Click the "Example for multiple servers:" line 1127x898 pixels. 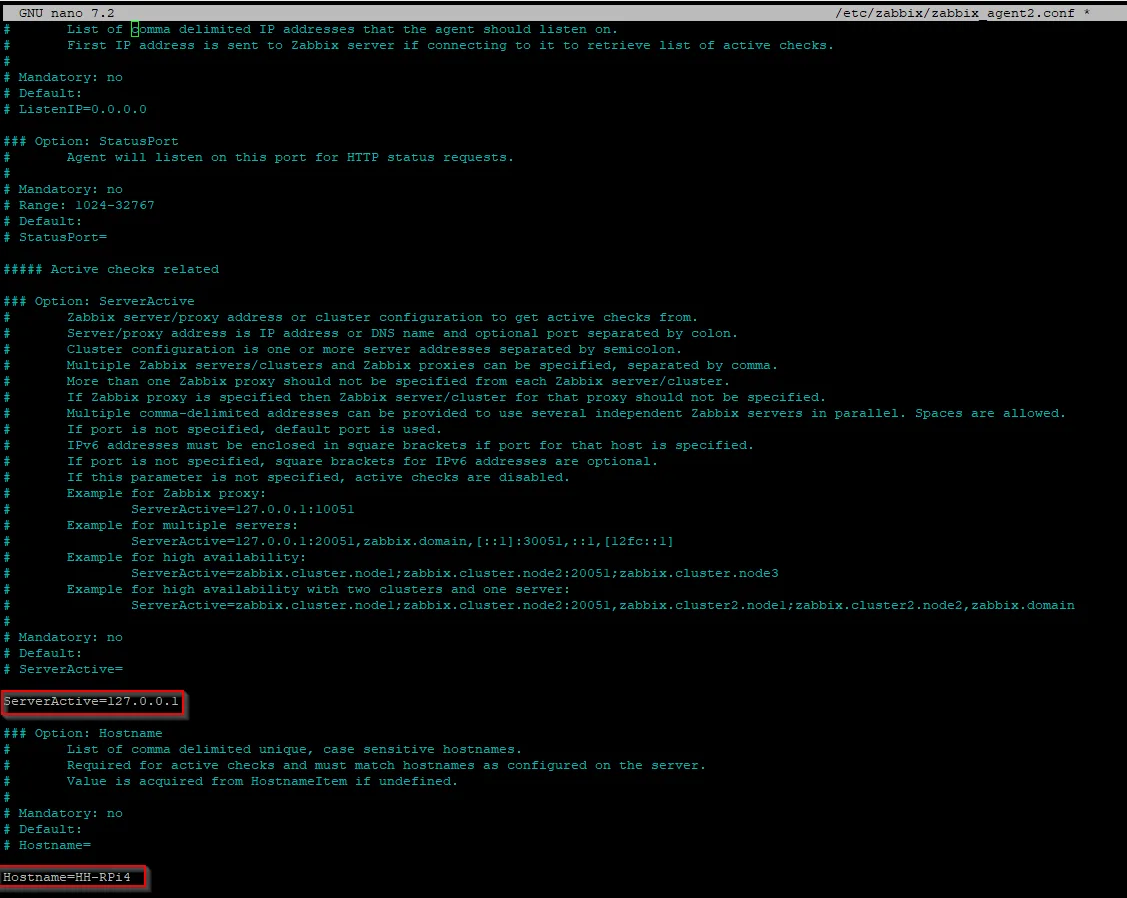[x=182, y=525]
